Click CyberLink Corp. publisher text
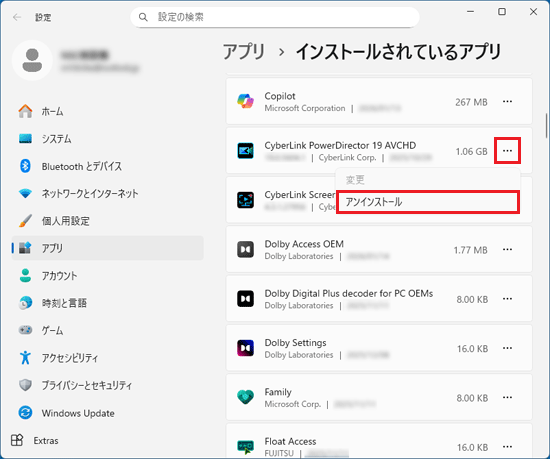The height and width of the screenshot is (459, 550). click(347, 158)
